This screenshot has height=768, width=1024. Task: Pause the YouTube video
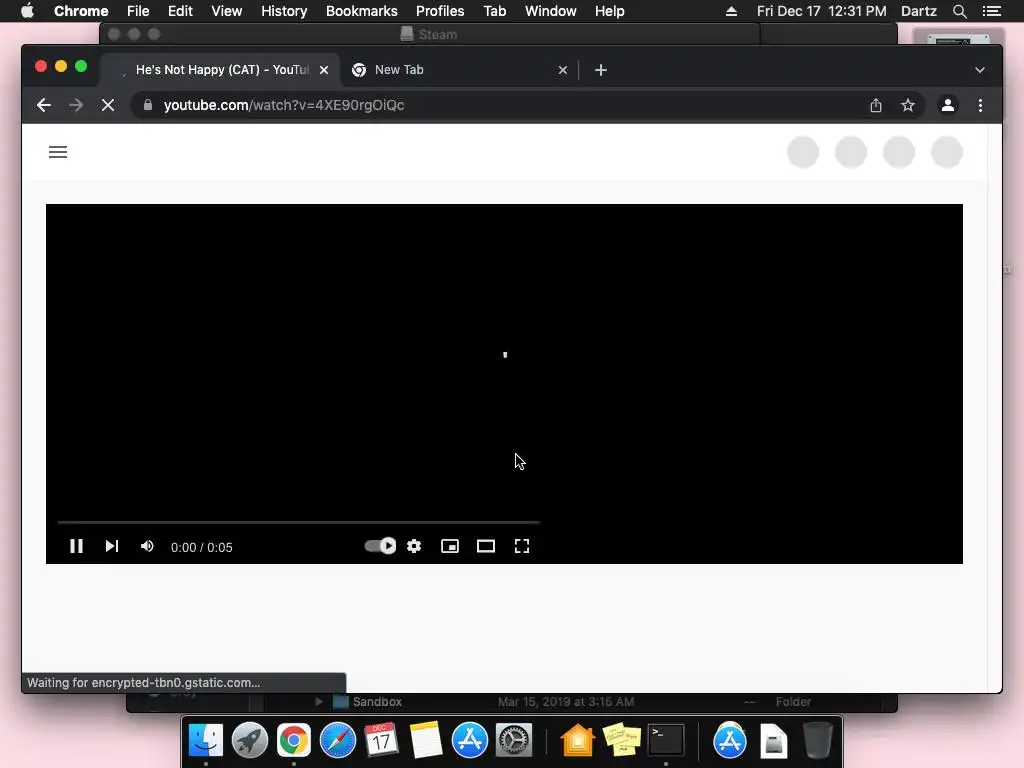point(76,546)
